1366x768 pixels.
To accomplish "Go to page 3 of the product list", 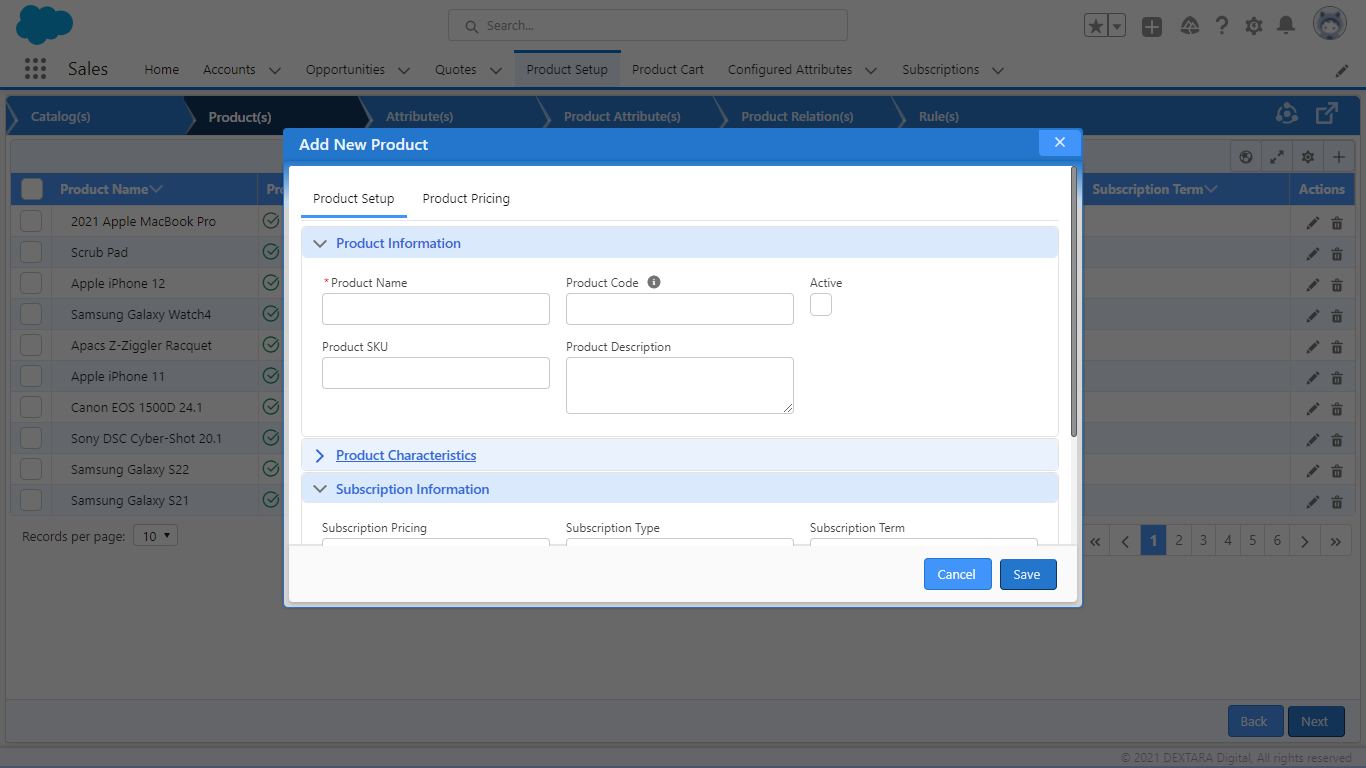I will [x=1203, y=540].
